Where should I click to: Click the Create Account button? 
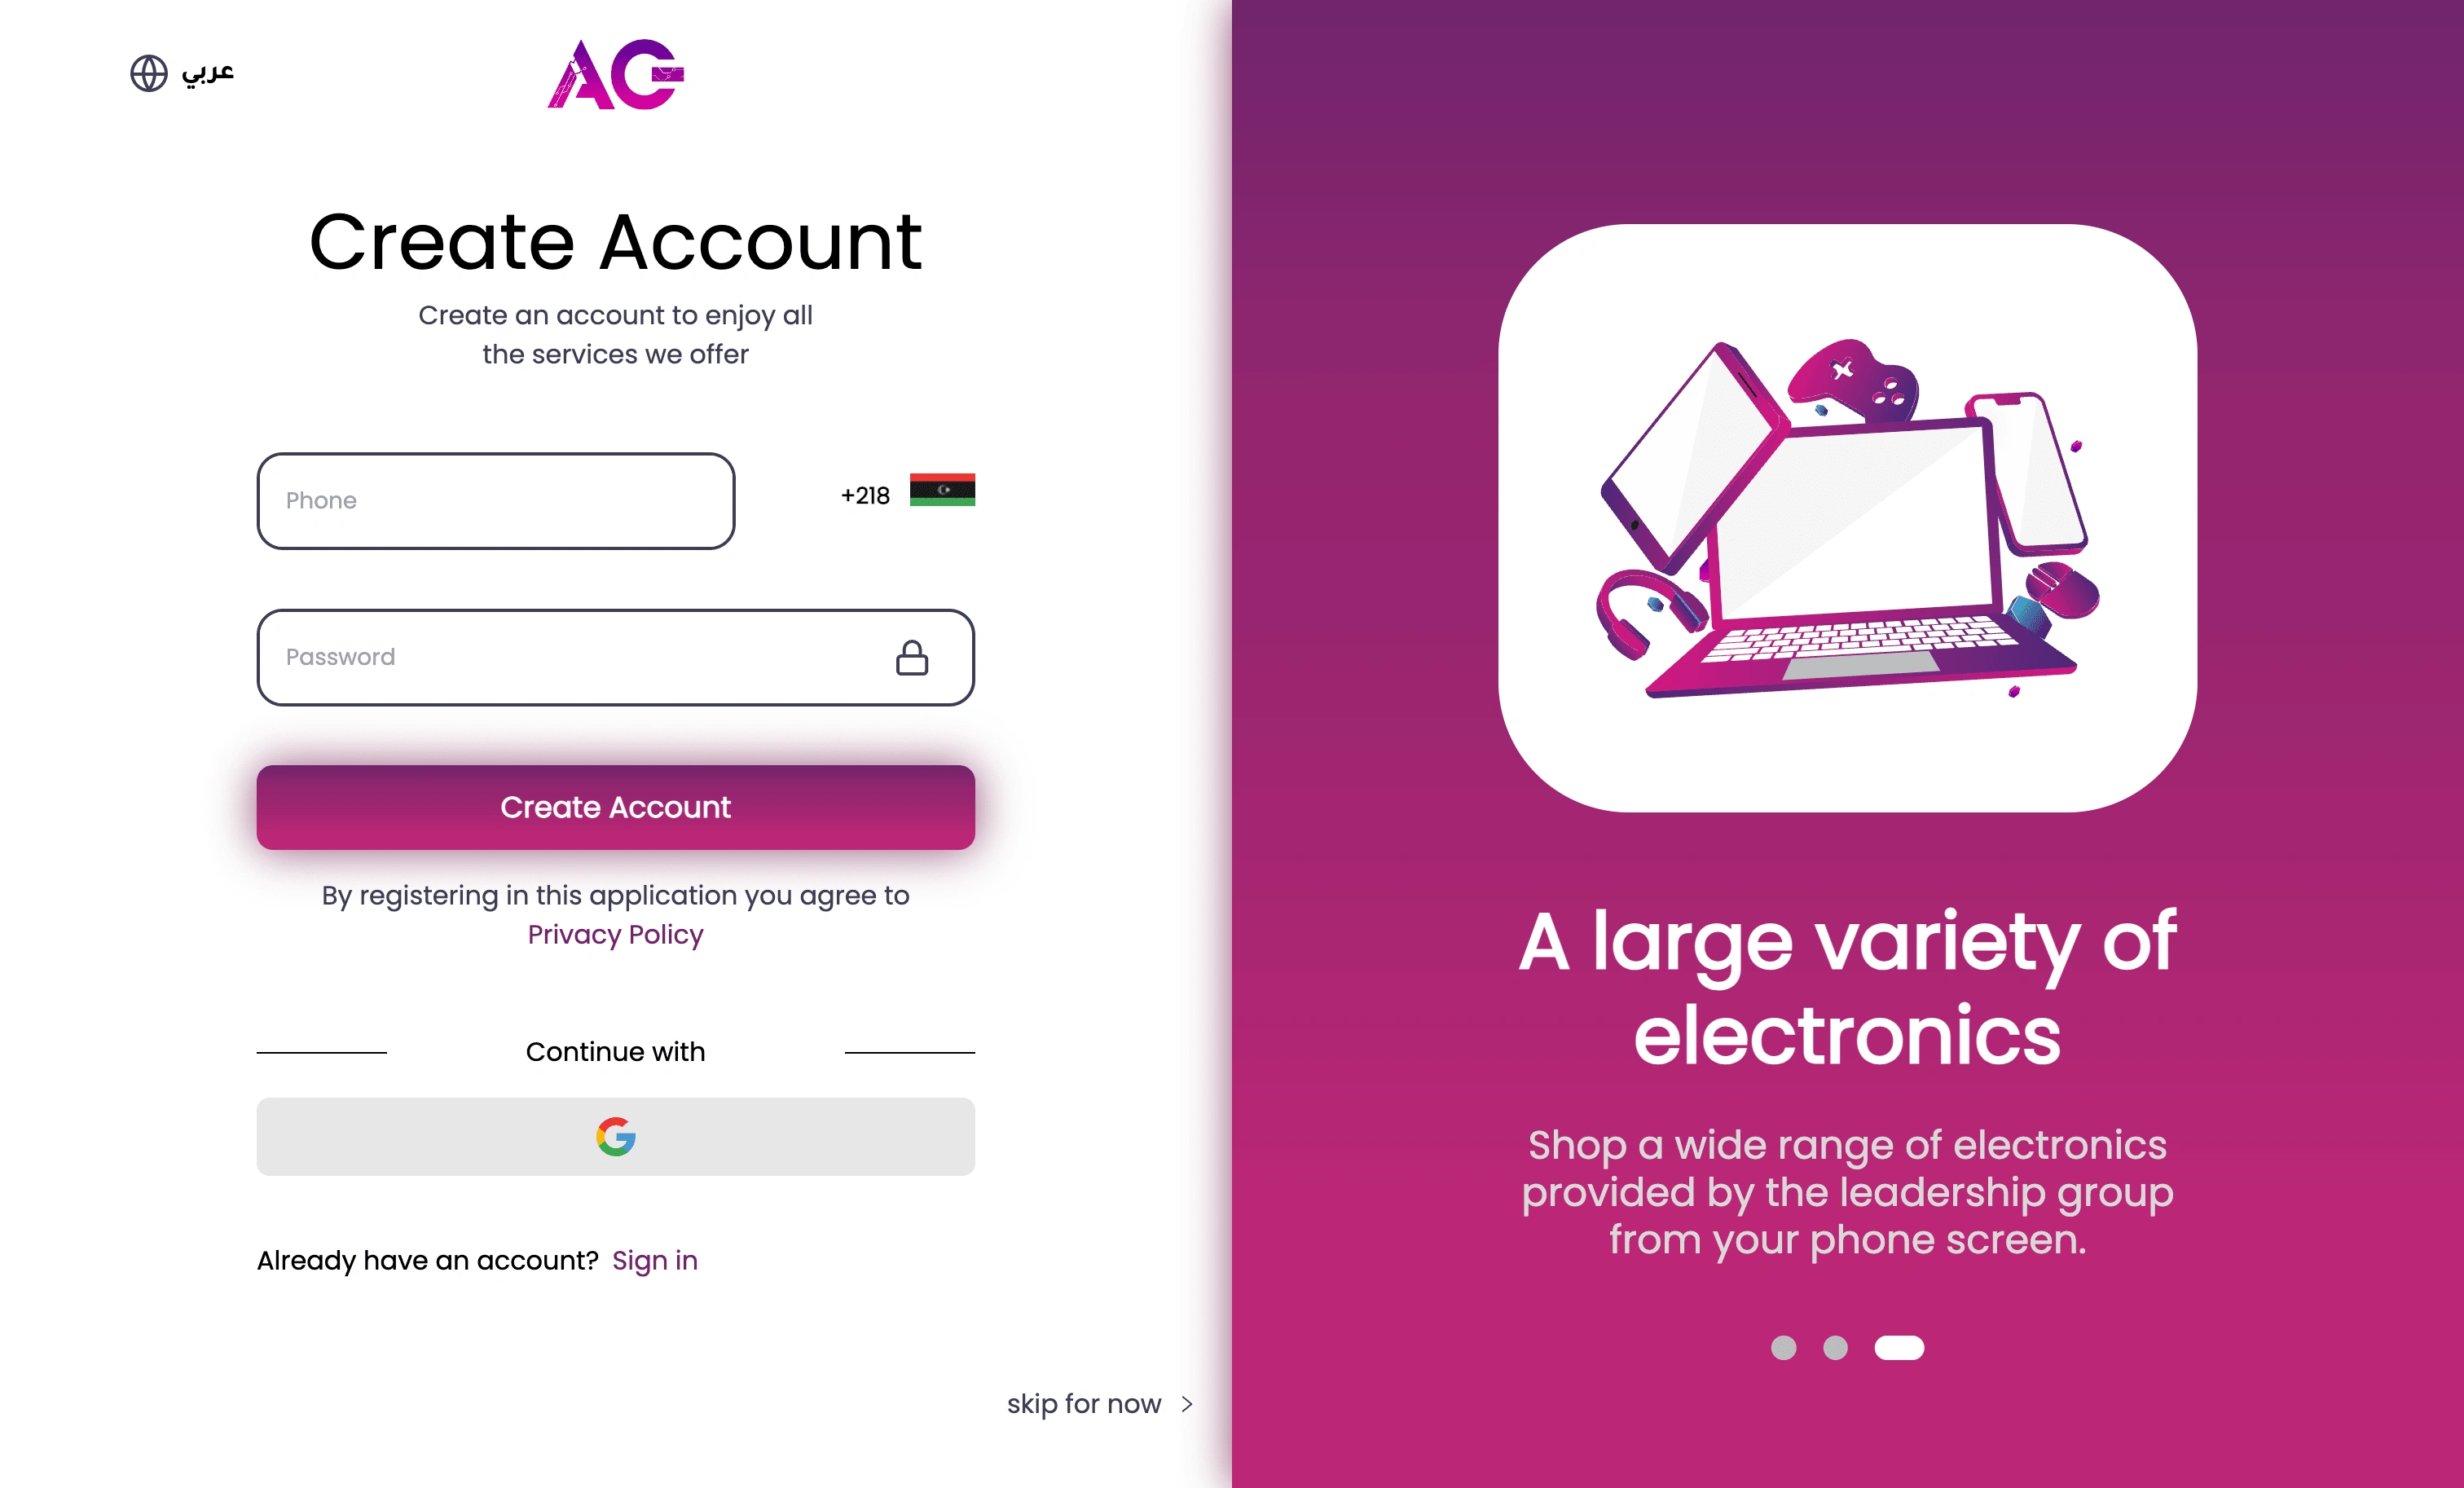point(618,807)
